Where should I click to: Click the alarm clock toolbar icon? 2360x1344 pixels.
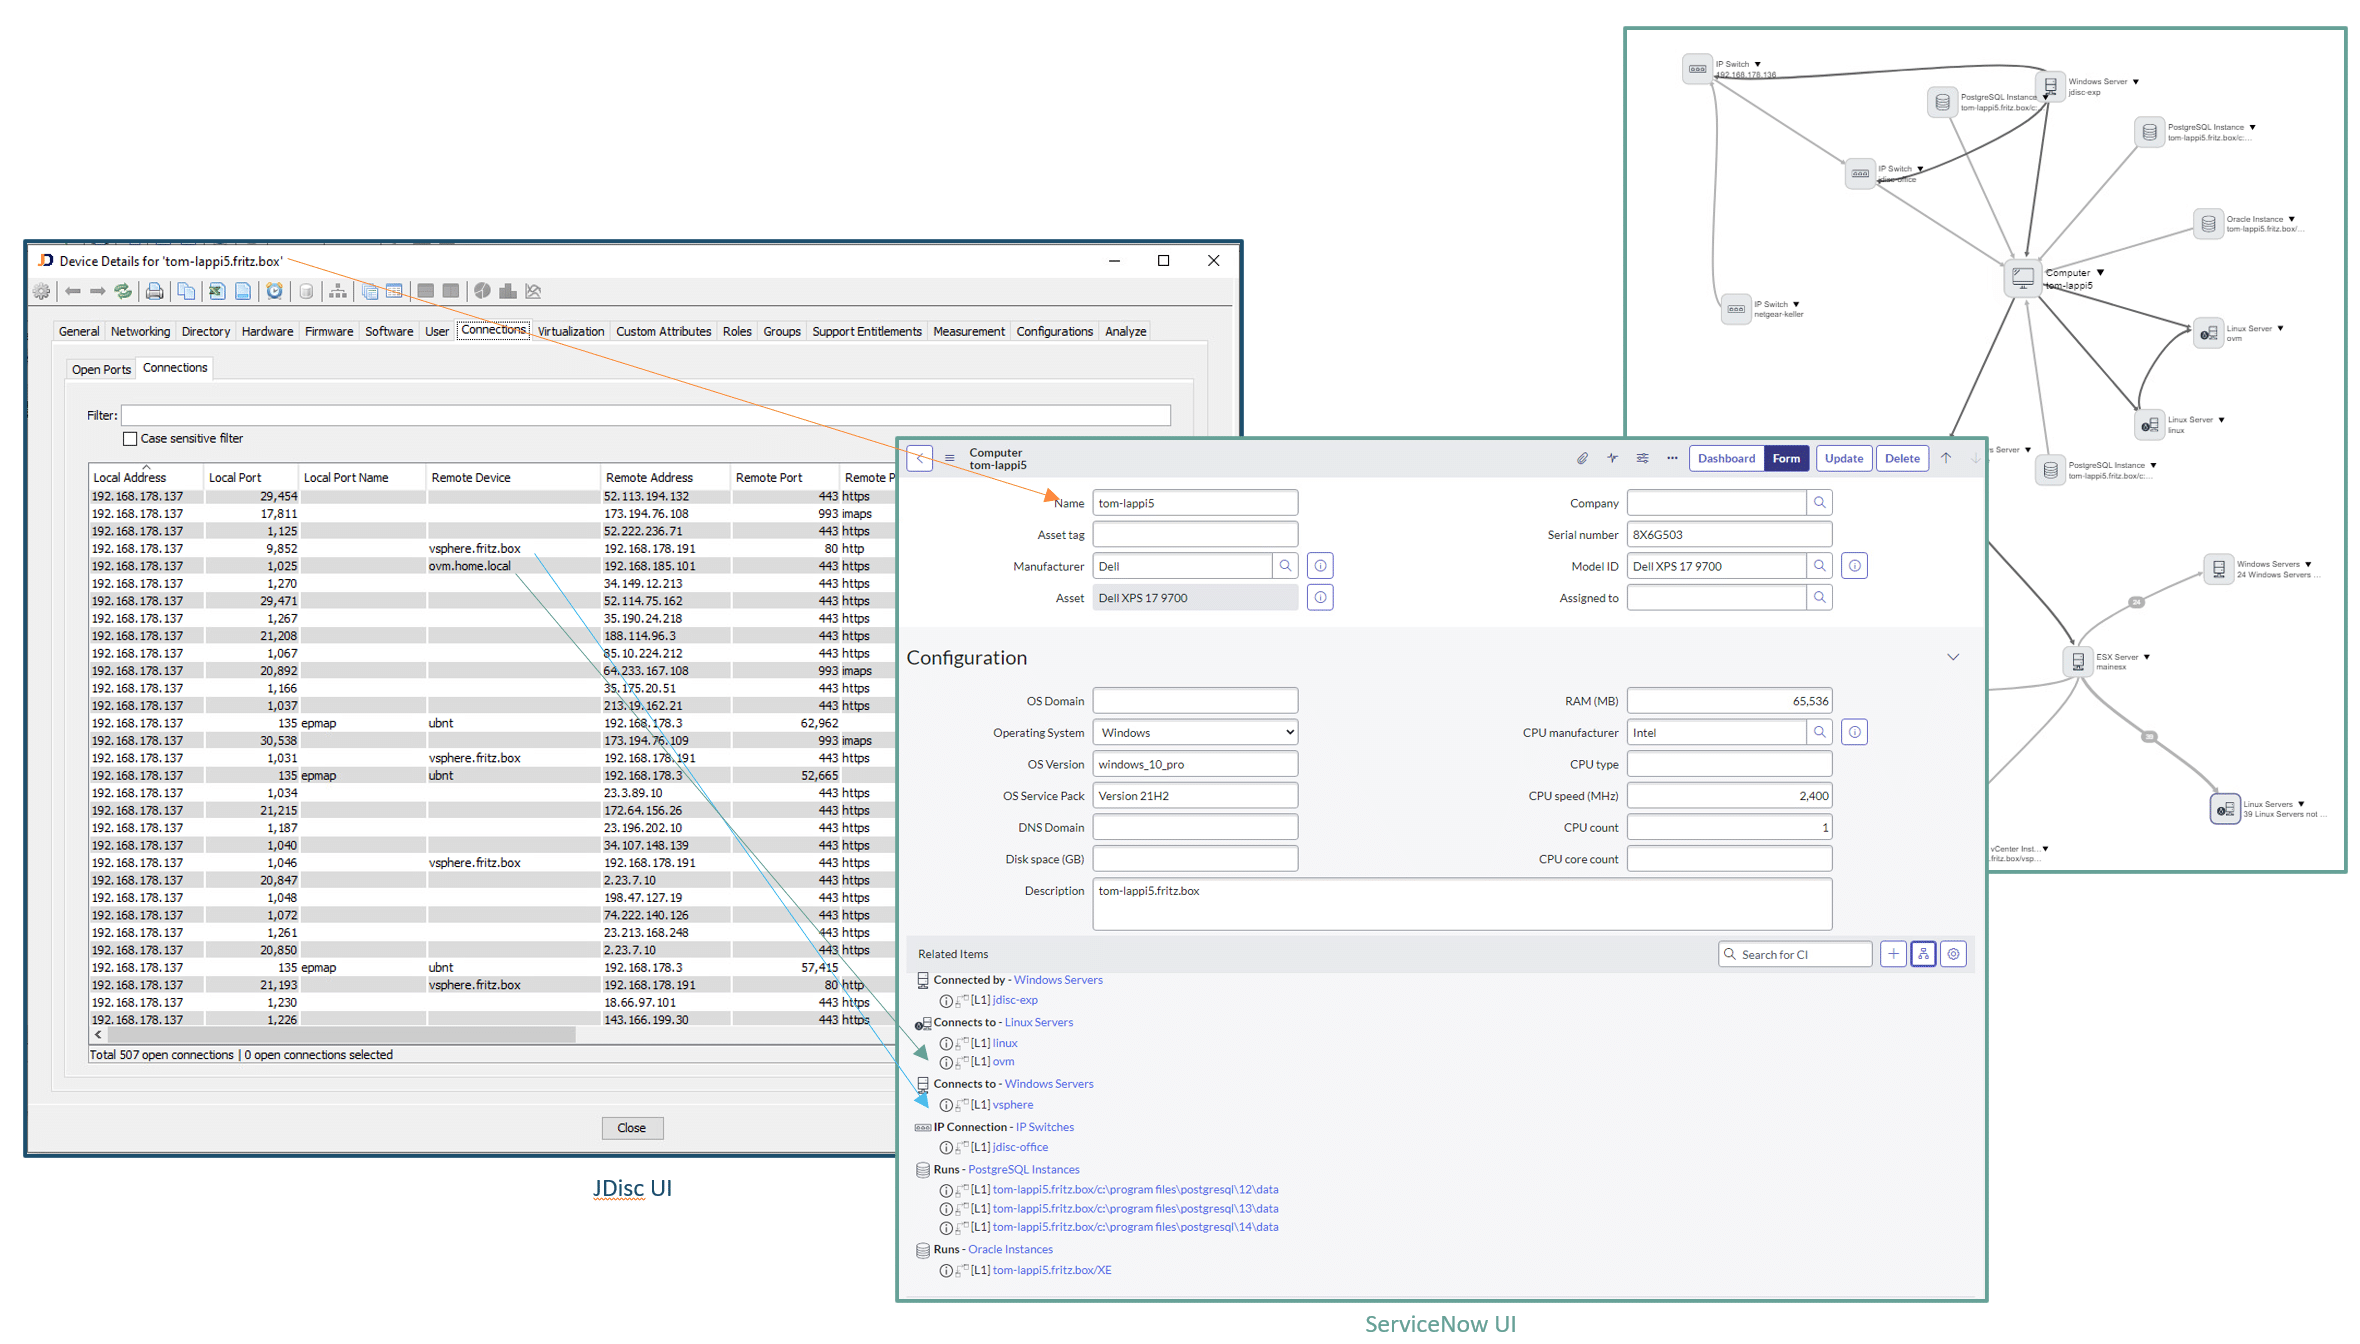point(274,291)
